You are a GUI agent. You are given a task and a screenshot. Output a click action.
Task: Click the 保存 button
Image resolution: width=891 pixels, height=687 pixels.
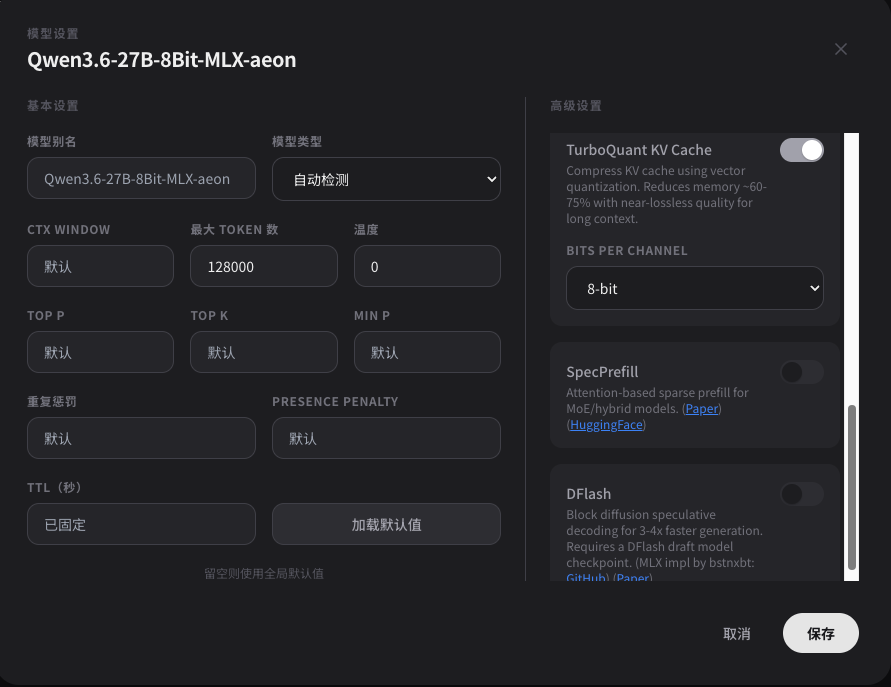(821, 633)
